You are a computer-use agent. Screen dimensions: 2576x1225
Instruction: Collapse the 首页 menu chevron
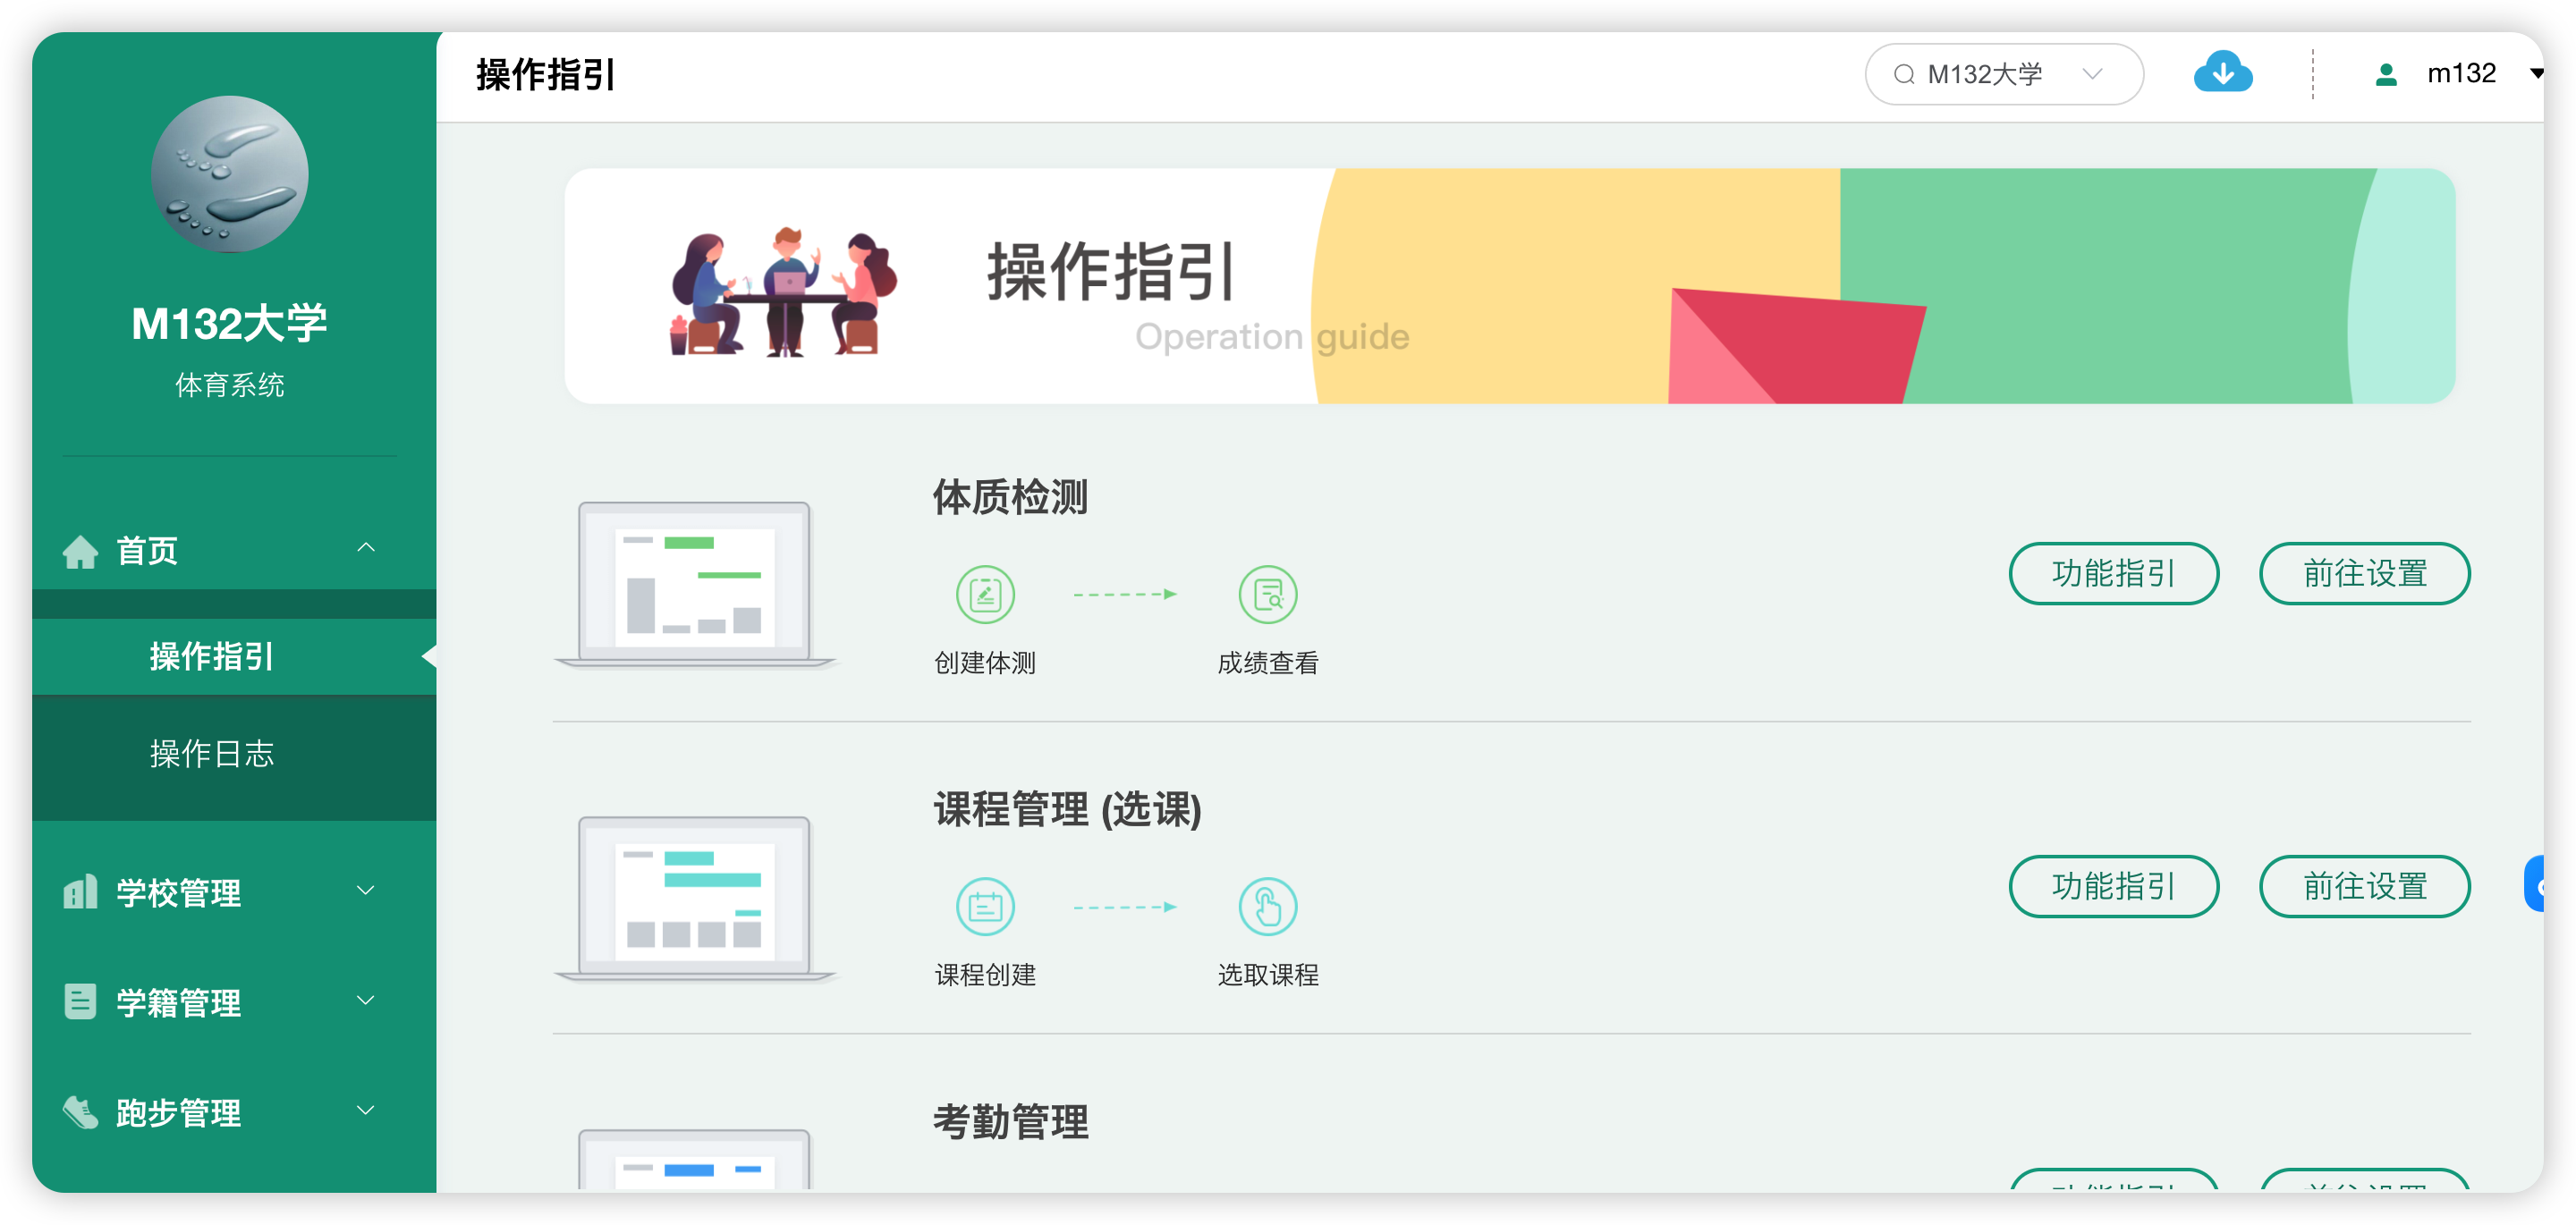[366, 547]
